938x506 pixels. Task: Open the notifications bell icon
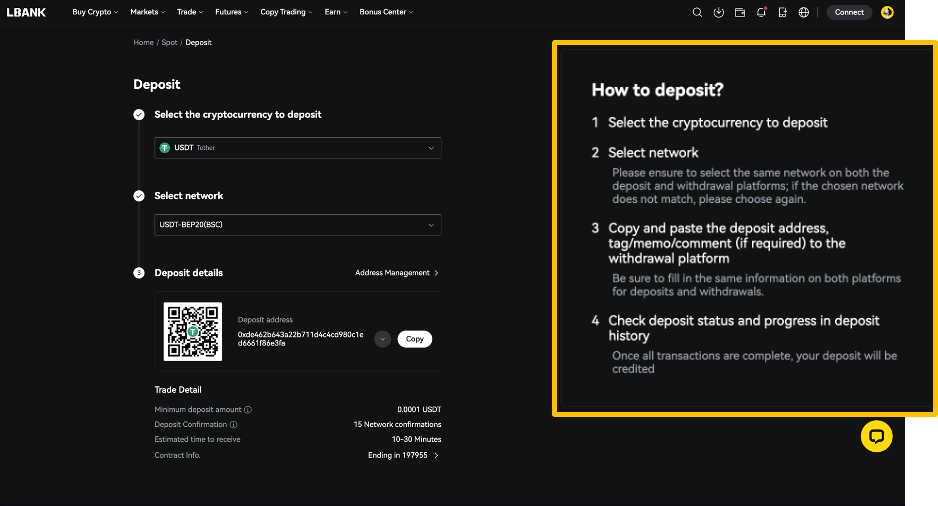762,12
